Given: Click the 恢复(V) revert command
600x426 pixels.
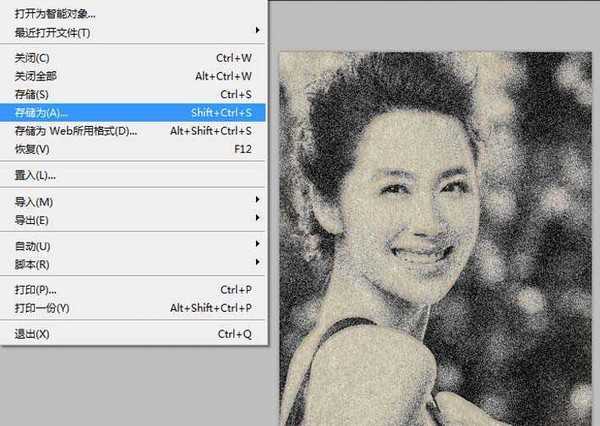Looking at the screenshot, I should click(32, 149).
